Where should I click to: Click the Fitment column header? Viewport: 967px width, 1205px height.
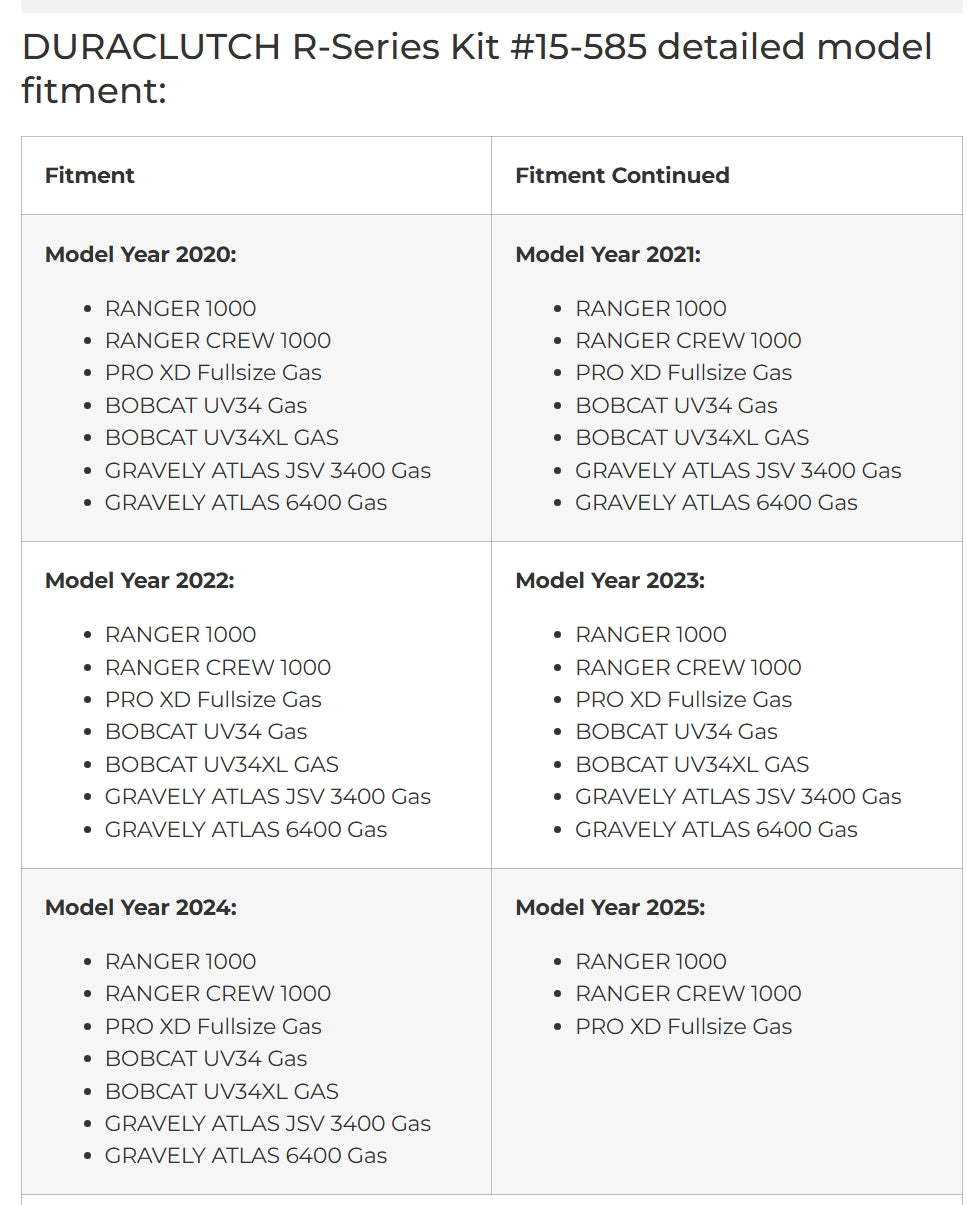[x=90, y=175]
